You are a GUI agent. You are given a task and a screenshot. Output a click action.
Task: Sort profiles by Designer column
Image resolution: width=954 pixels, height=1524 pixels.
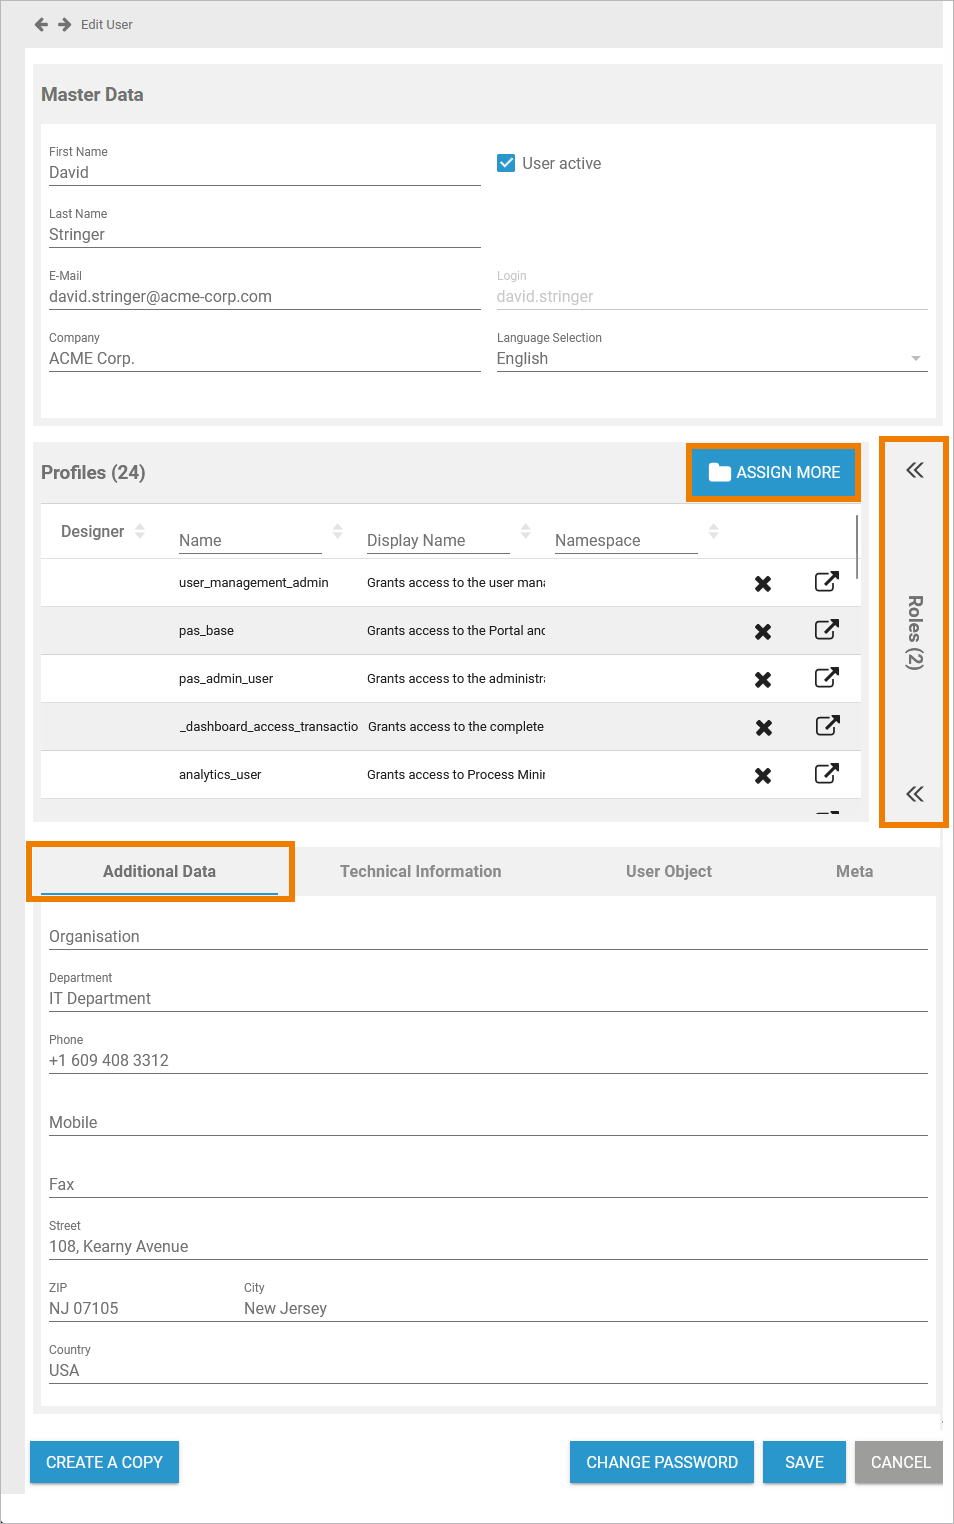140,531
